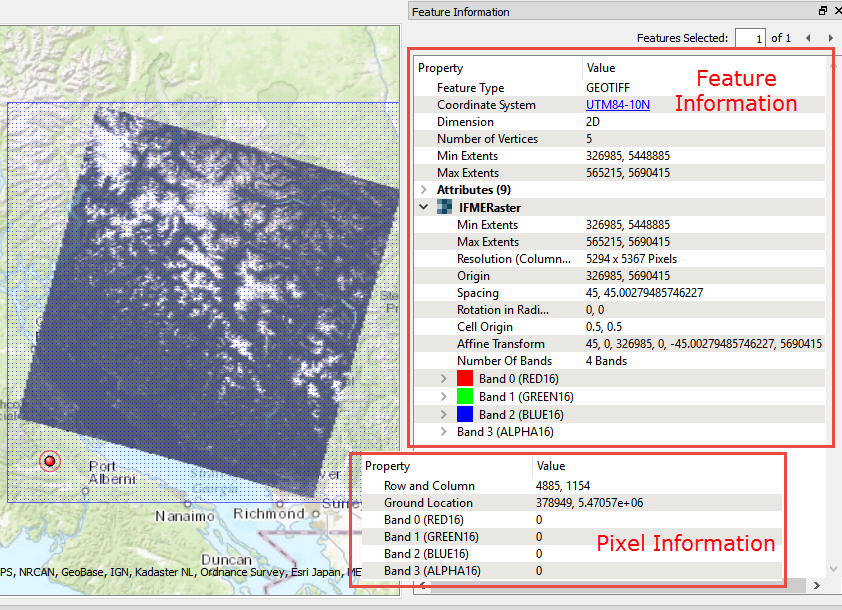Click the Features Selected number field
The image size is (842, 610).
point(750,38)
